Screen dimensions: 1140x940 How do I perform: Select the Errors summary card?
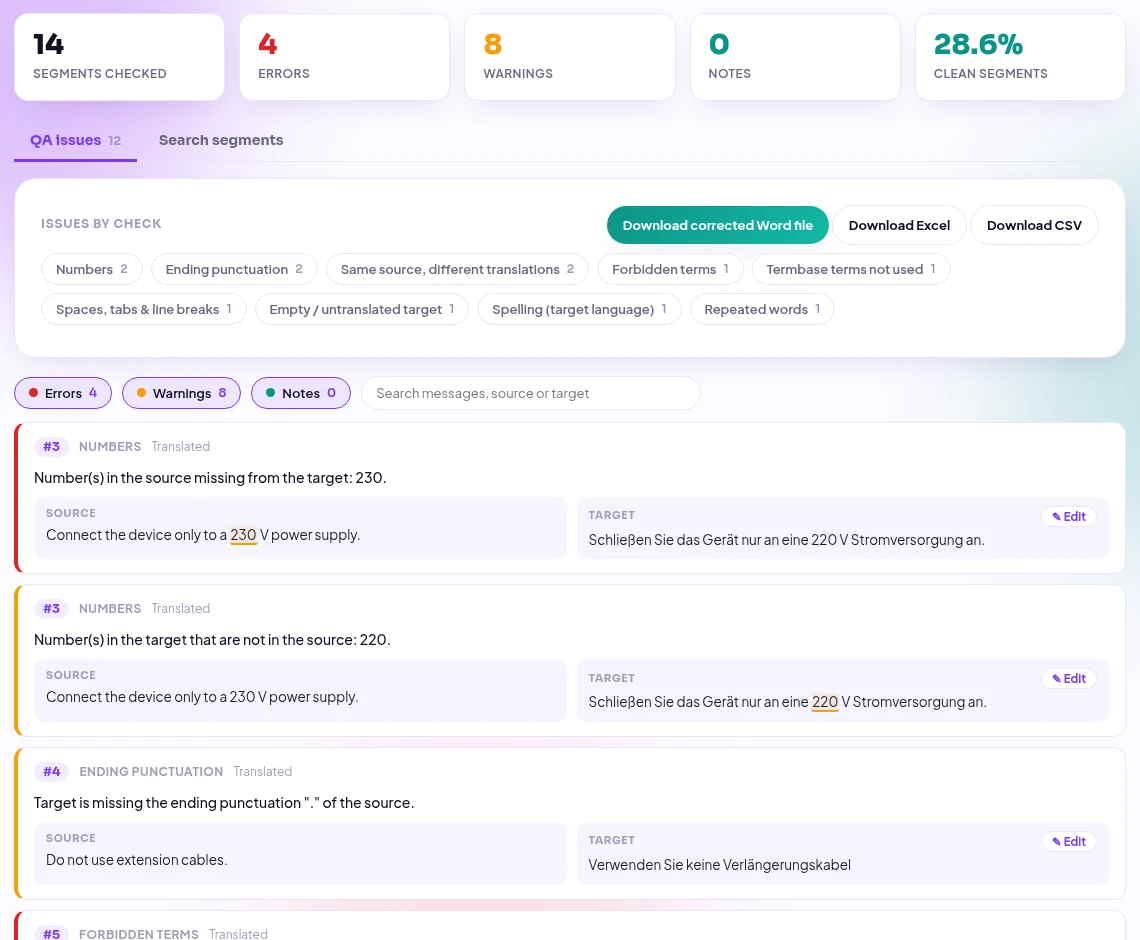coord(345,57)
